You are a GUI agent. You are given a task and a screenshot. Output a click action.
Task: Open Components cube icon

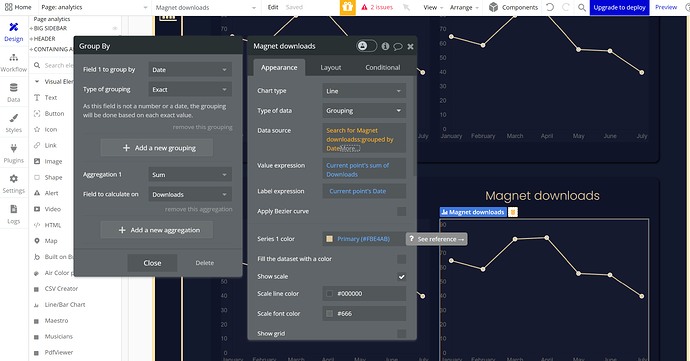point(493,7)
